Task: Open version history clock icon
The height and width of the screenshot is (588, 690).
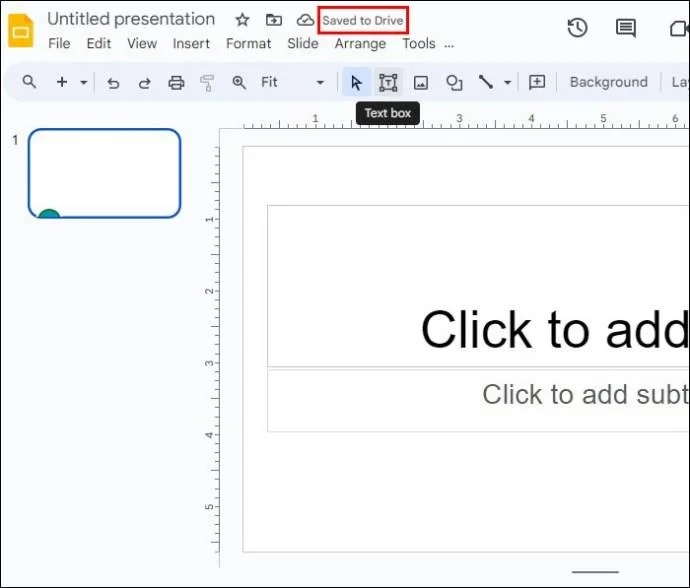Action: tap(577, 28)
